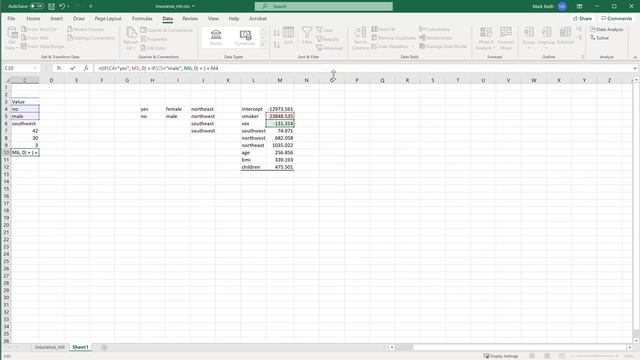The width and height of the screenshot is (640, 360).
Task: Click the Sort Z to A icon
Action: 276,44
